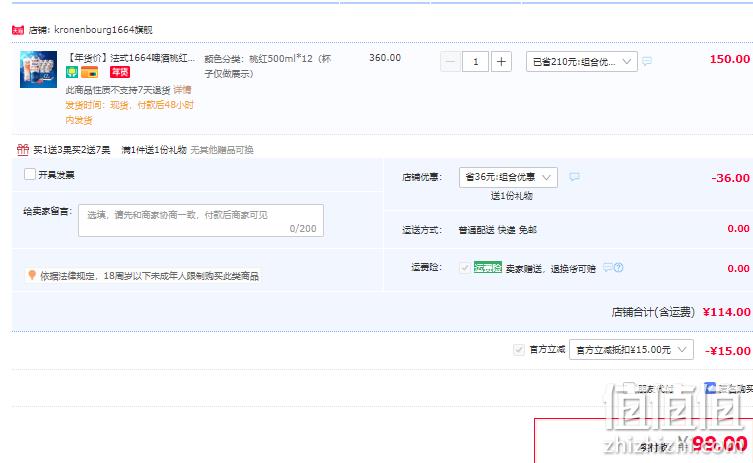Click the chat bubble icon beside 省36元 dropdown
Viewport: 753px width, 463px height.
pyautogui.click(x=574, y=177)
